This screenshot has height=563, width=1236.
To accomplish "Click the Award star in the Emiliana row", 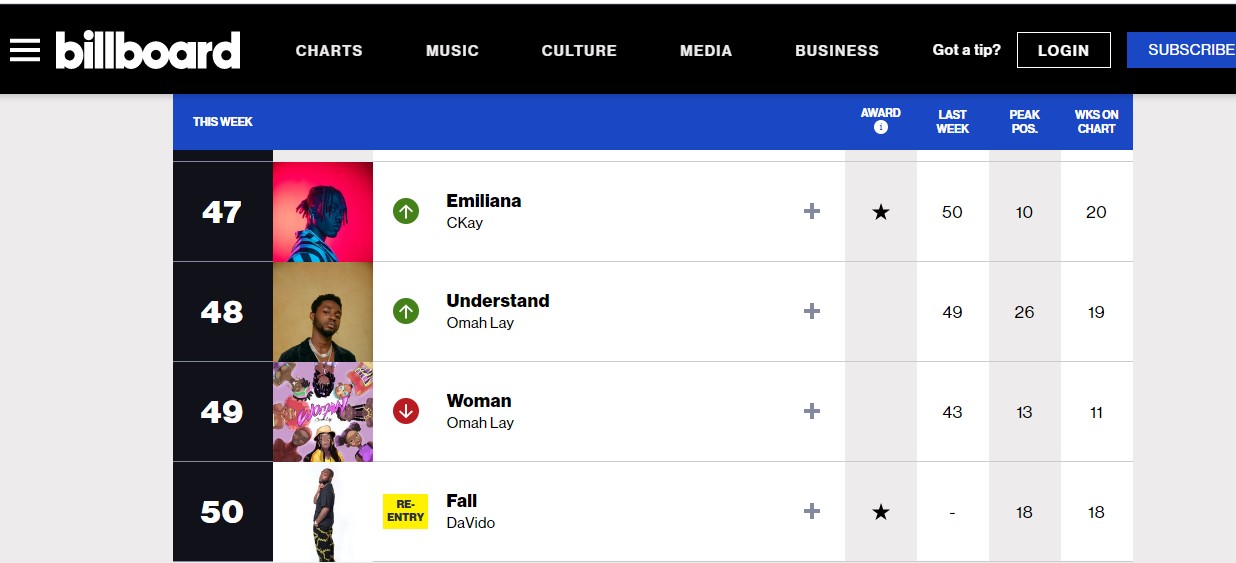I will (x=881, y=212).
